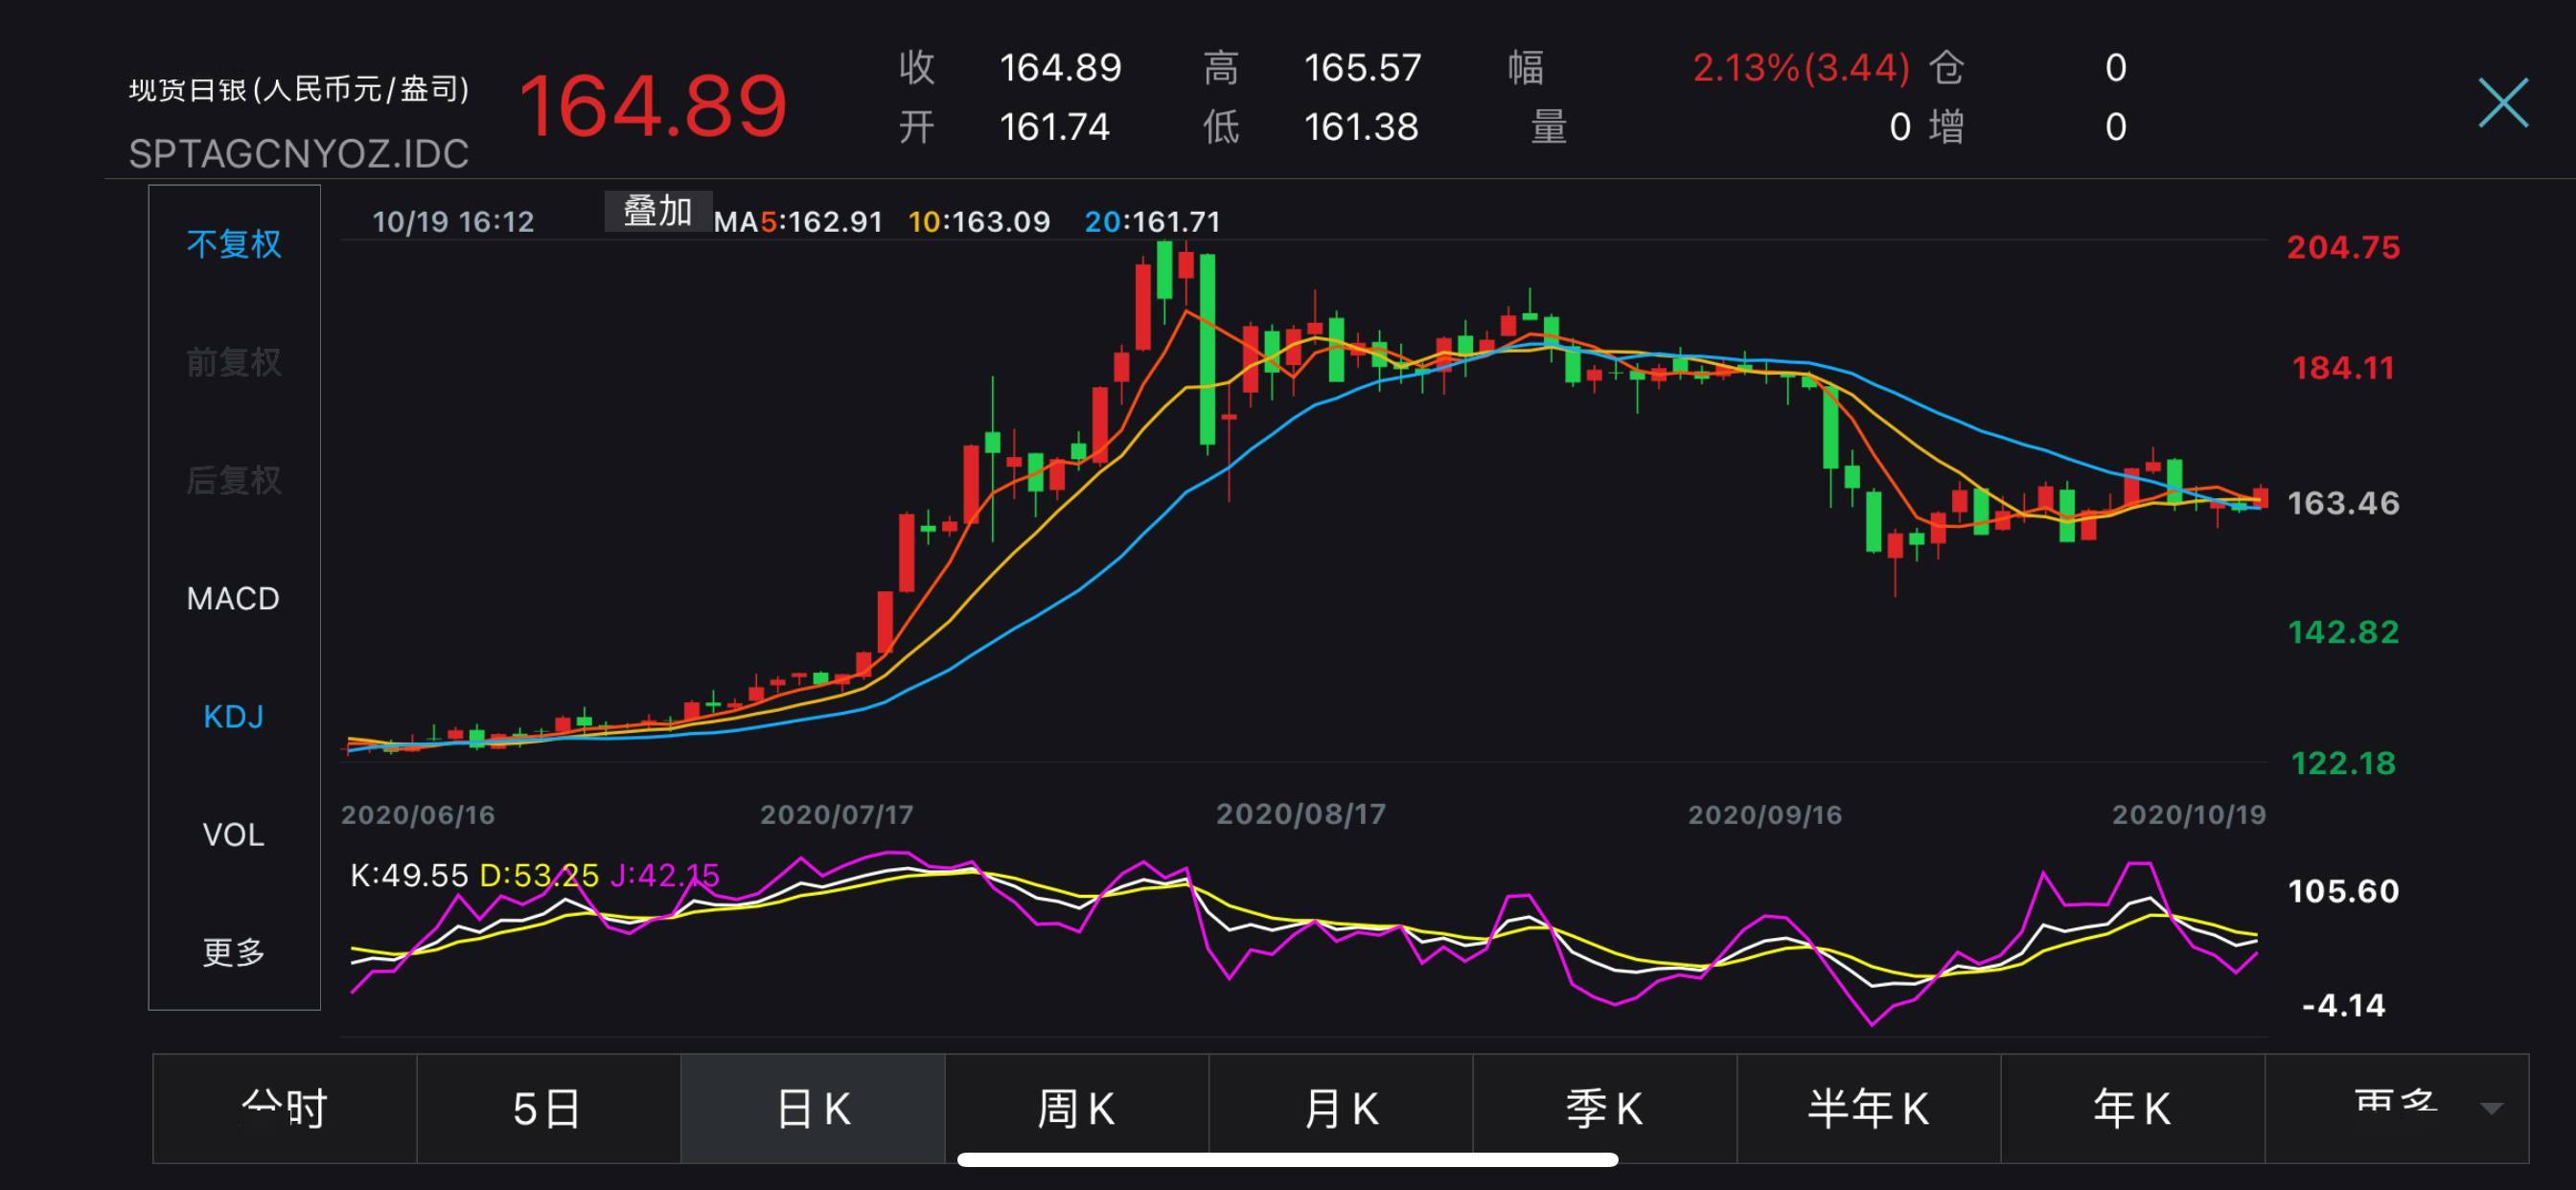Click the 10/19 16:12 timestamp

[453, 221]
